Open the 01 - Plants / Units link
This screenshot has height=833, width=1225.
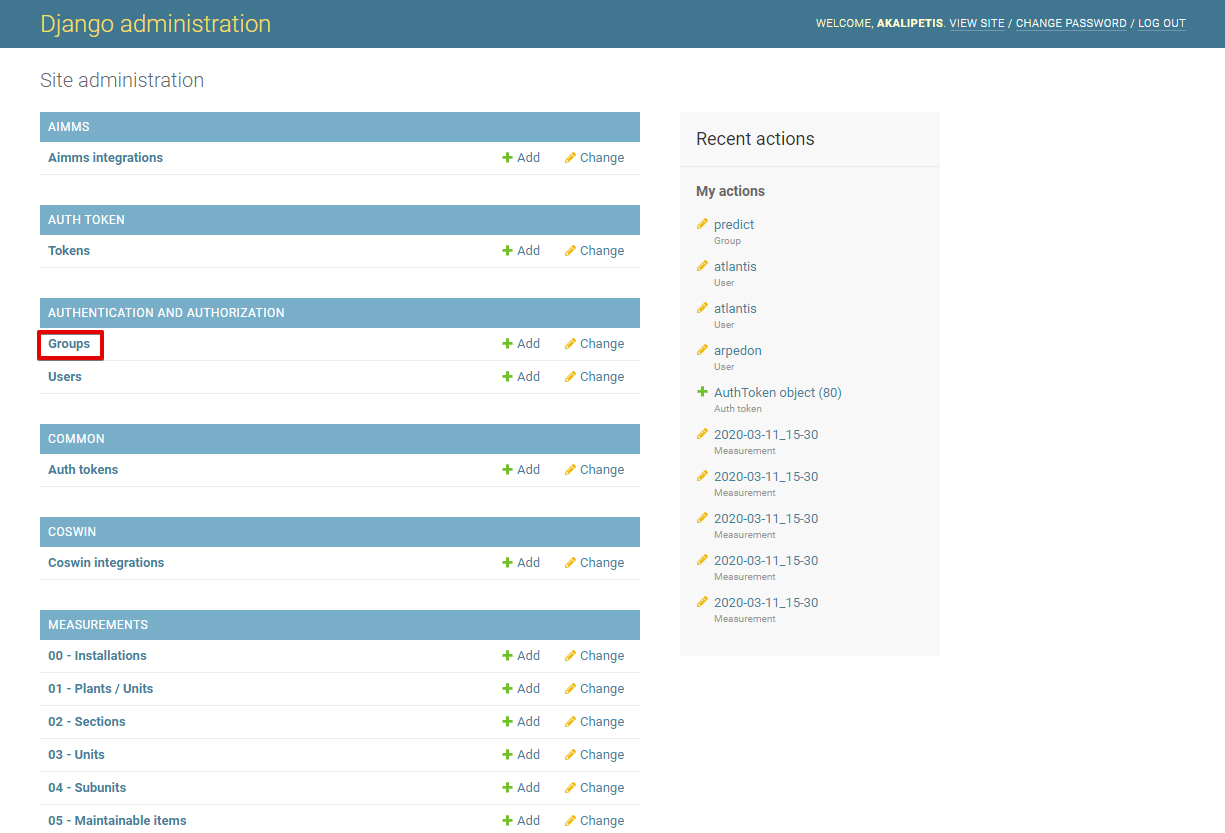(x=101, y=689)
